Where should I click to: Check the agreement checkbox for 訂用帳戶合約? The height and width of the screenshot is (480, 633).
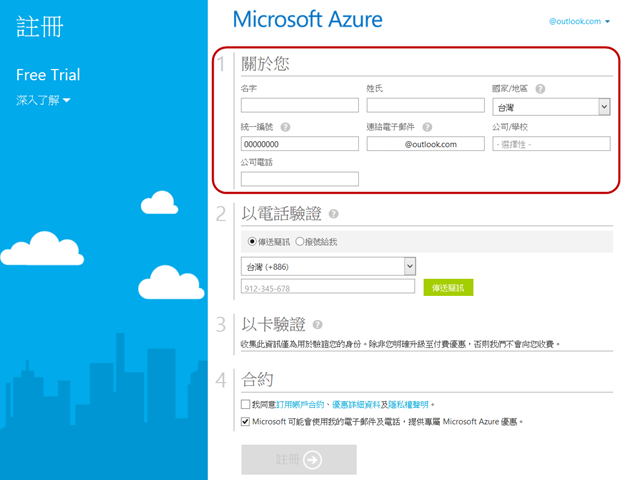click(x=245, y=404)
